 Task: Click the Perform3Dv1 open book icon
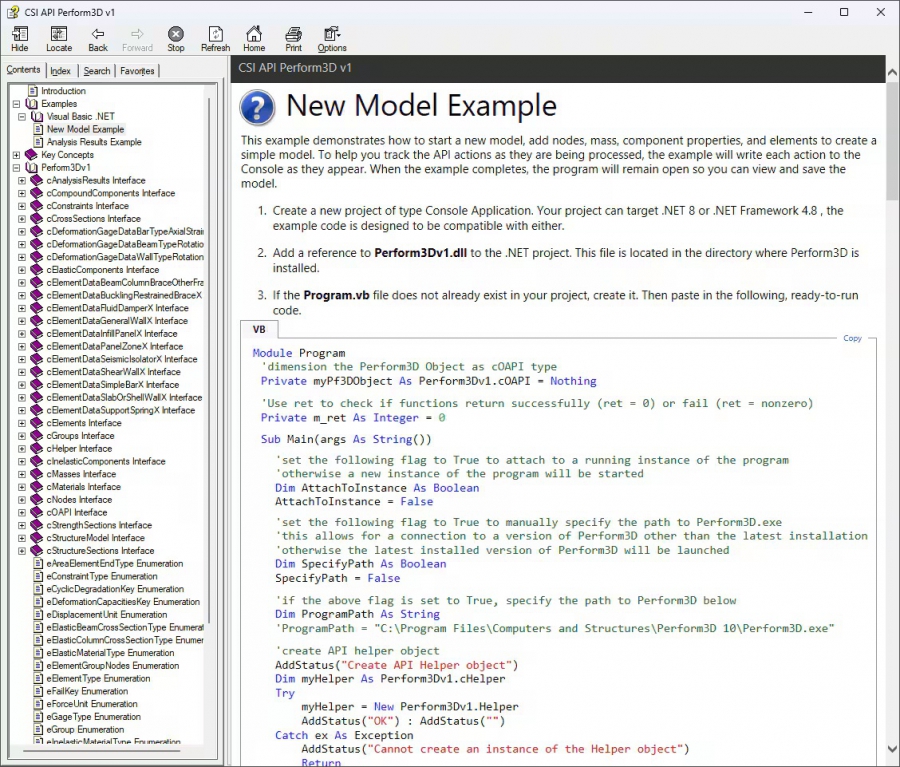32,168
